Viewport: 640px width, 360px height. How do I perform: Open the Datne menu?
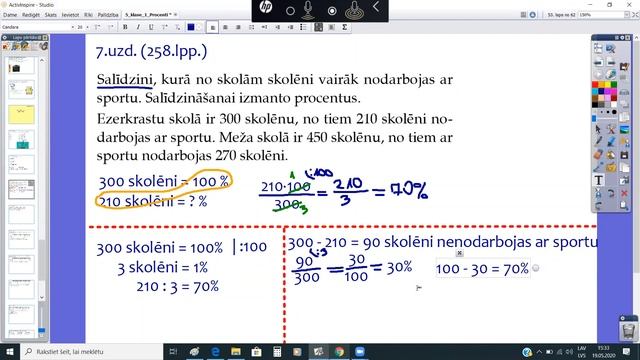(10, 15)
